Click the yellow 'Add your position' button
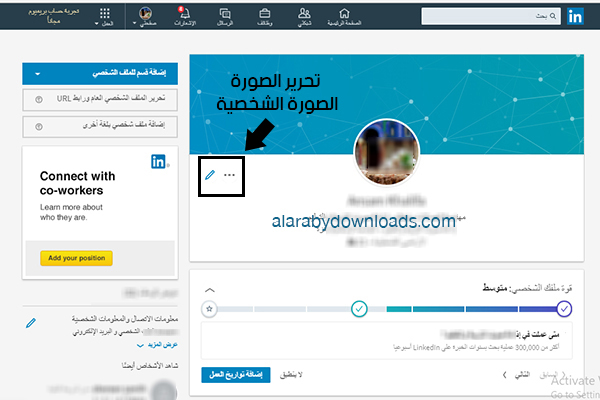This screenshot has height=400, width=600. click(76, 258)
